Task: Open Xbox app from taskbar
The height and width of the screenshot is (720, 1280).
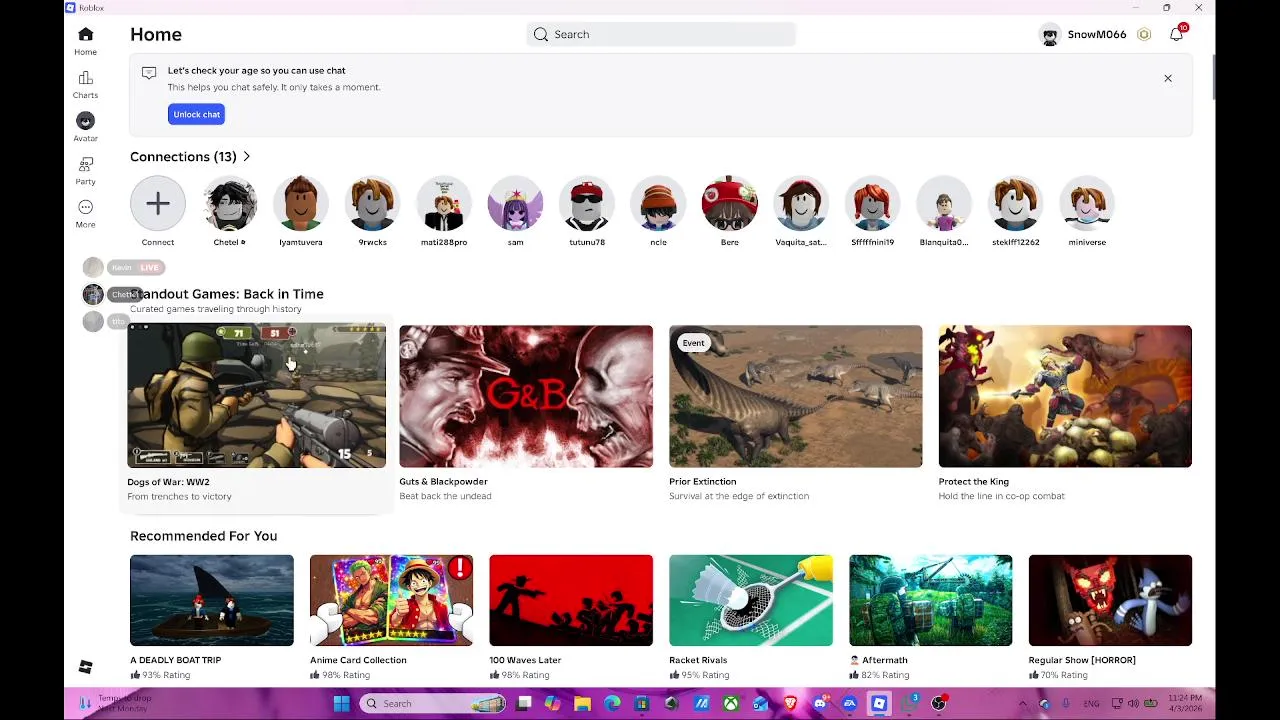Action: coord(731,703)
